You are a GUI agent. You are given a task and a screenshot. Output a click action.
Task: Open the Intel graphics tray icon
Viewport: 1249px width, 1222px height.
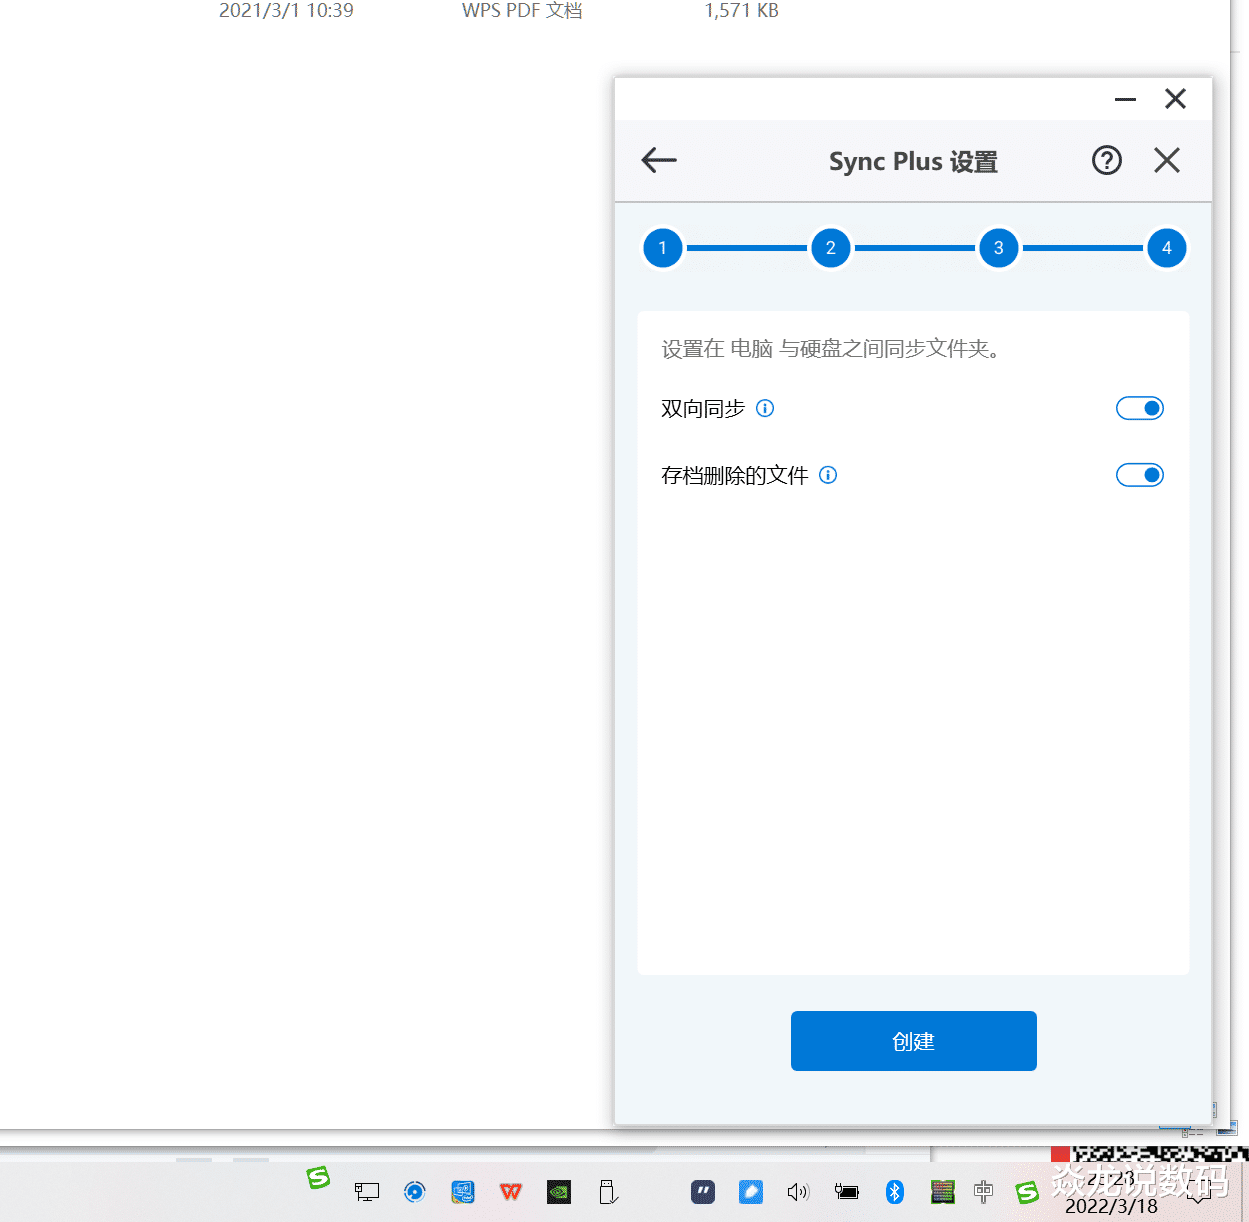click(x=463, y=1191)
